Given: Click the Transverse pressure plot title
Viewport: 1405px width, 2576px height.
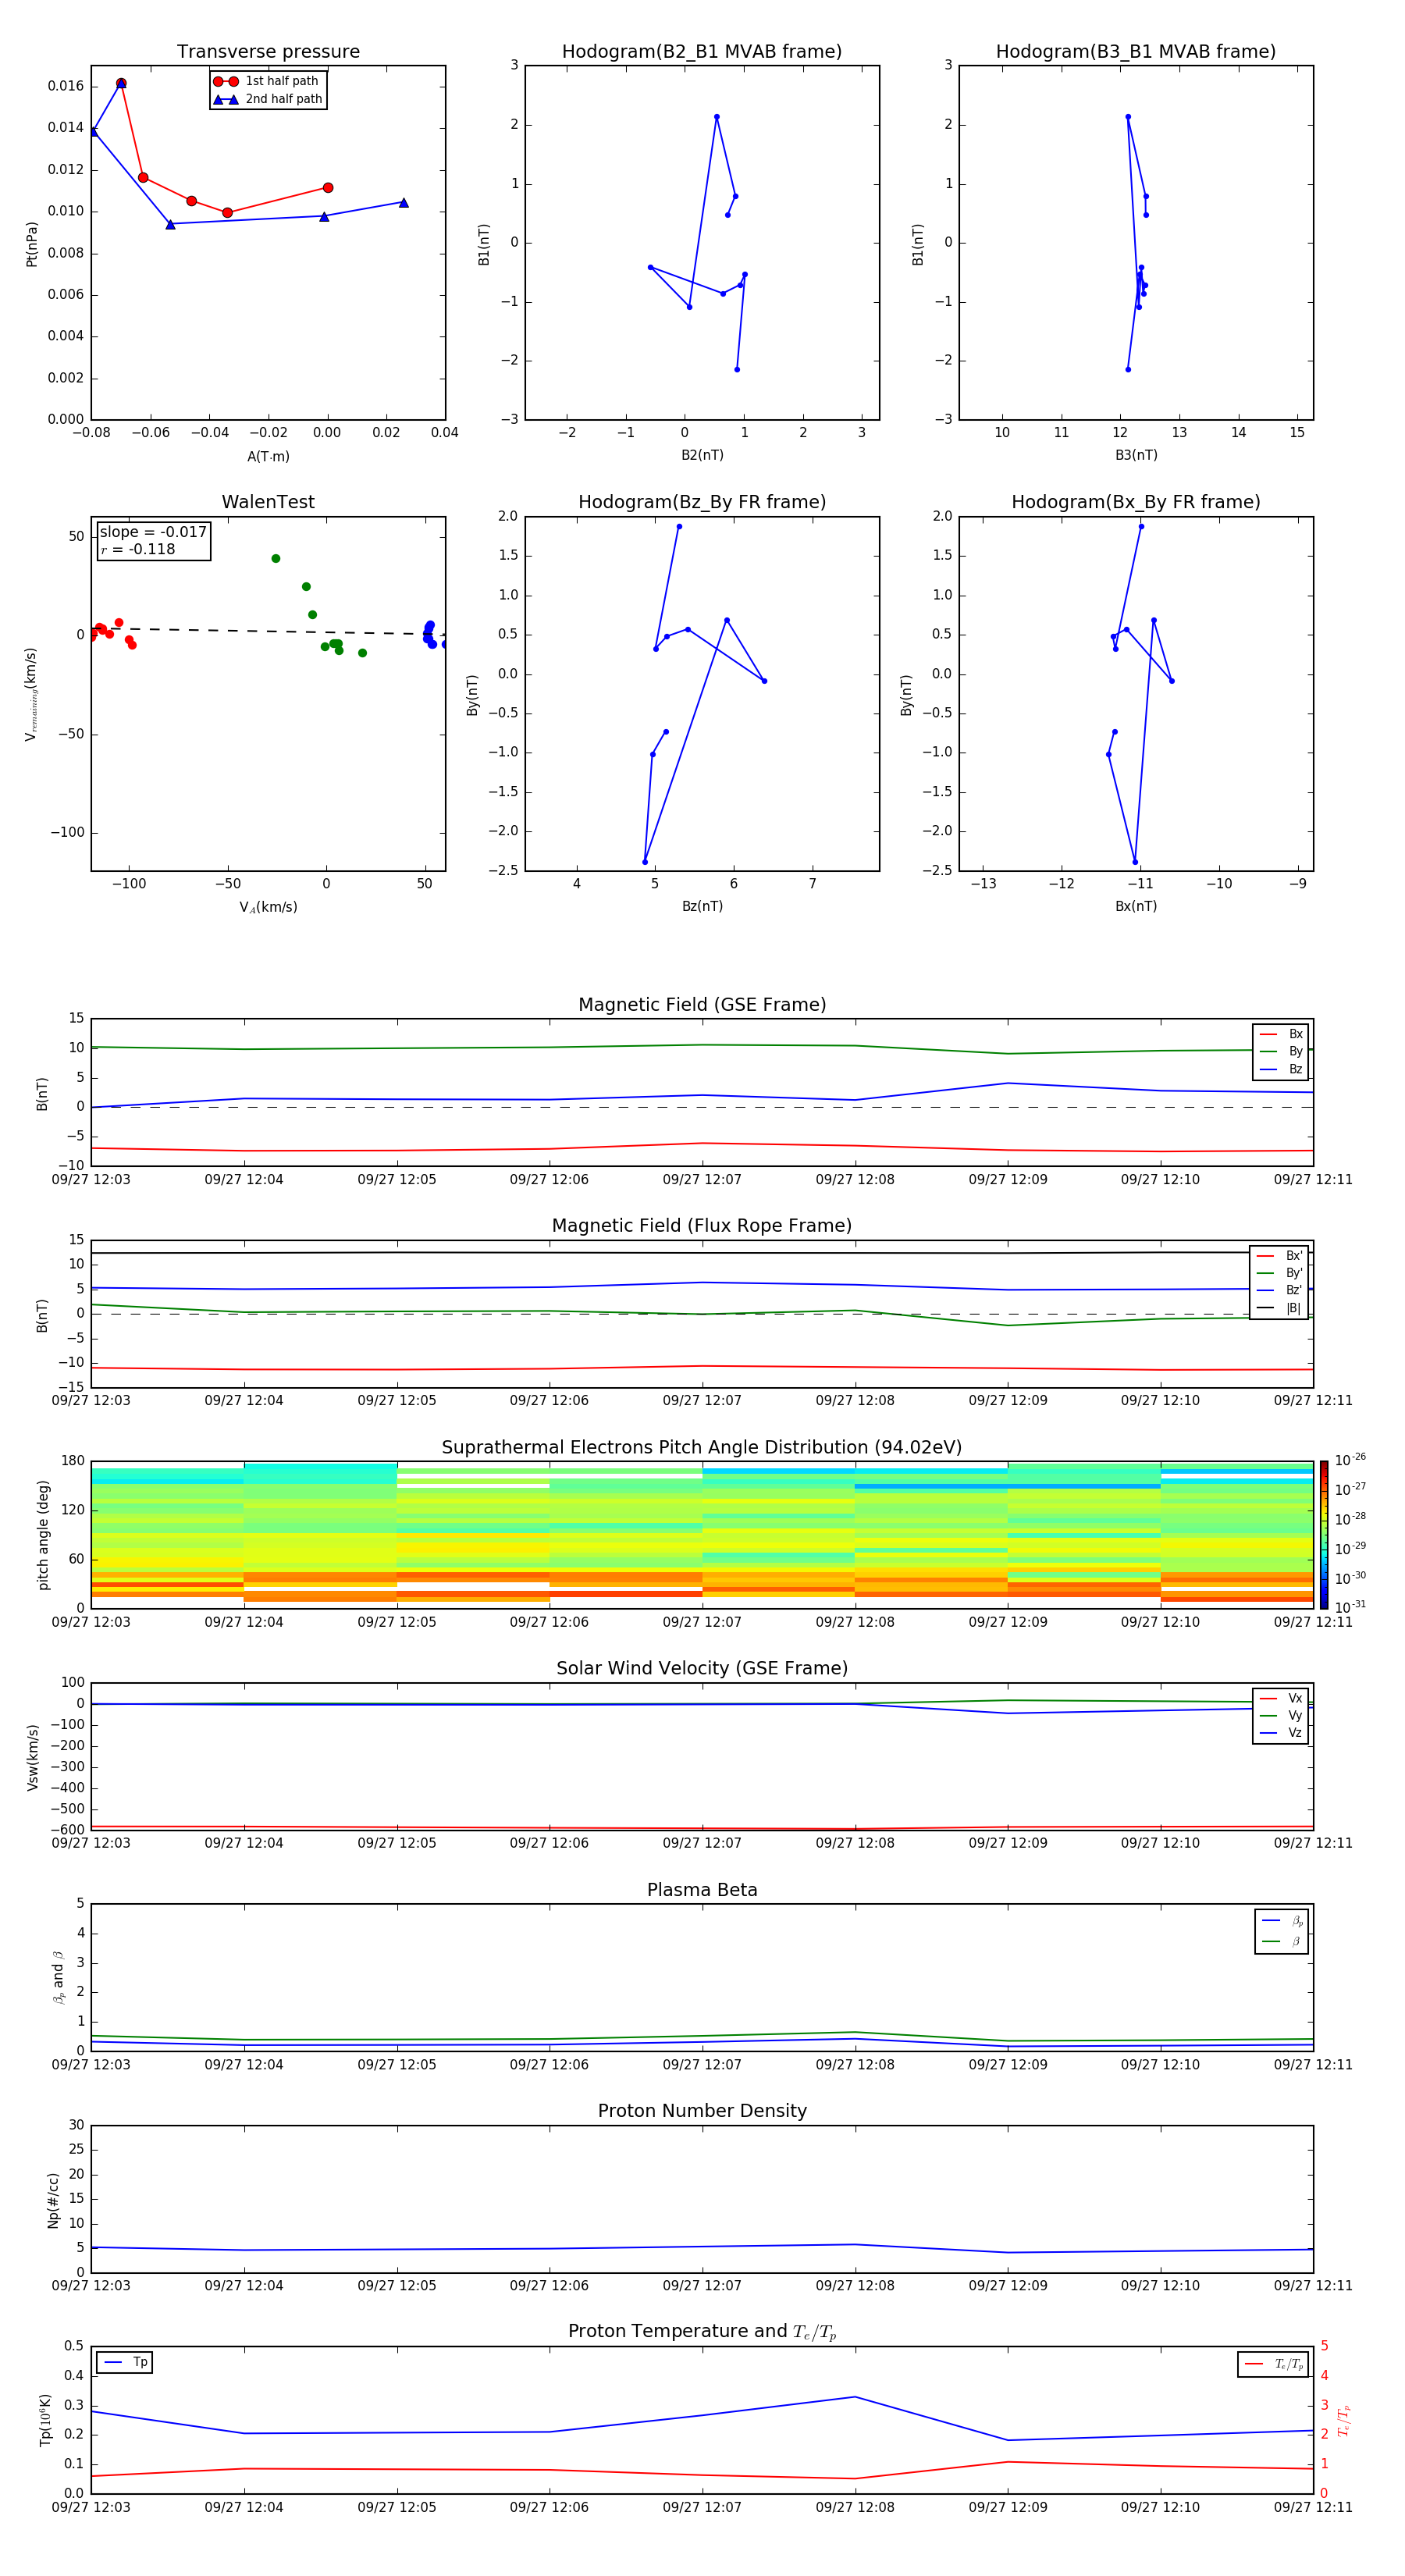Looking at the screenshot, I should click(x=268, y=51).
